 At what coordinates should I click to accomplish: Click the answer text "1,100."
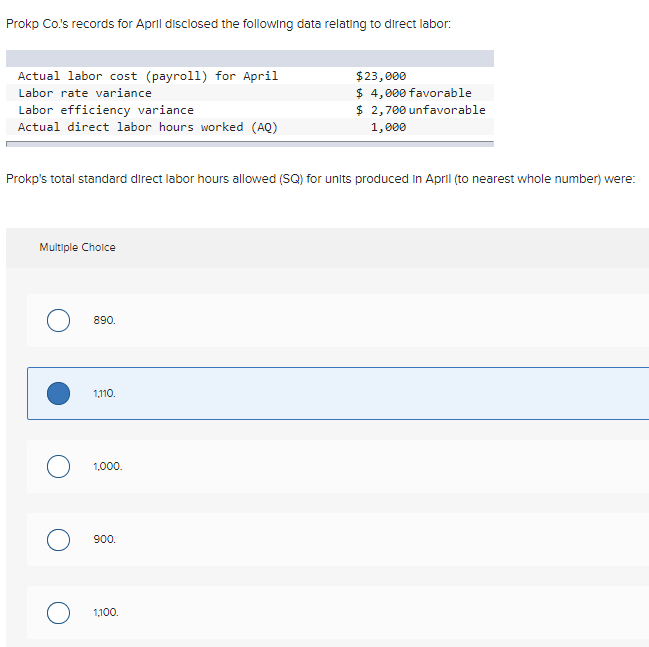(105, 612)
